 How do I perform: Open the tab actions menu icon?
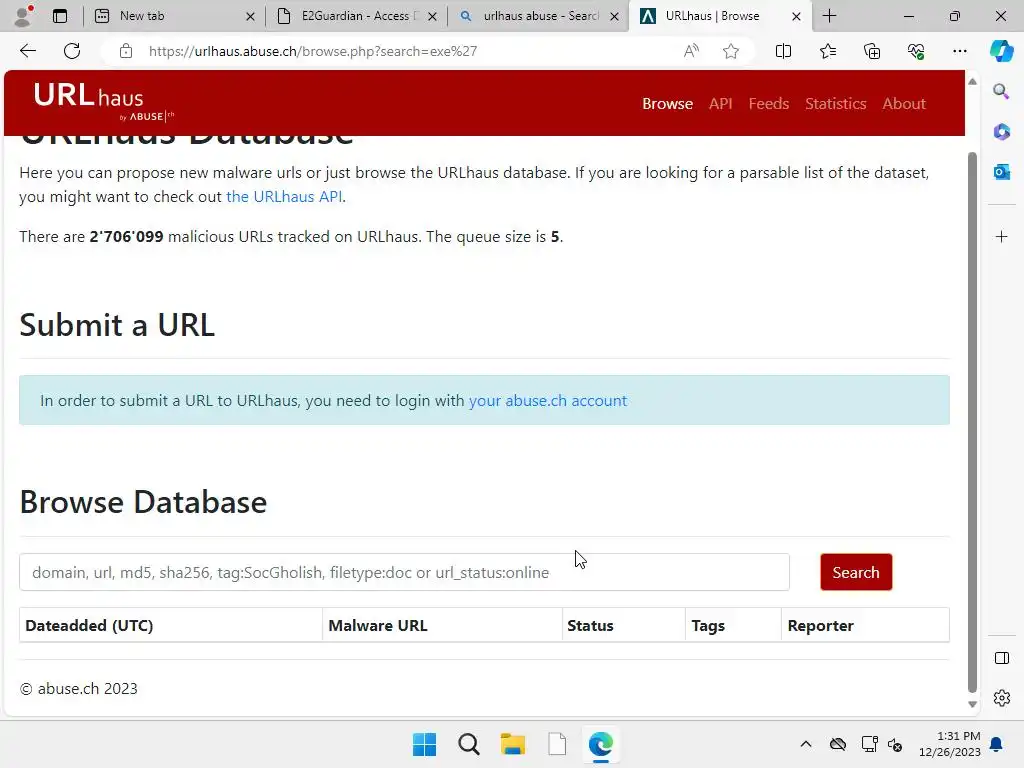pos(60,16)
